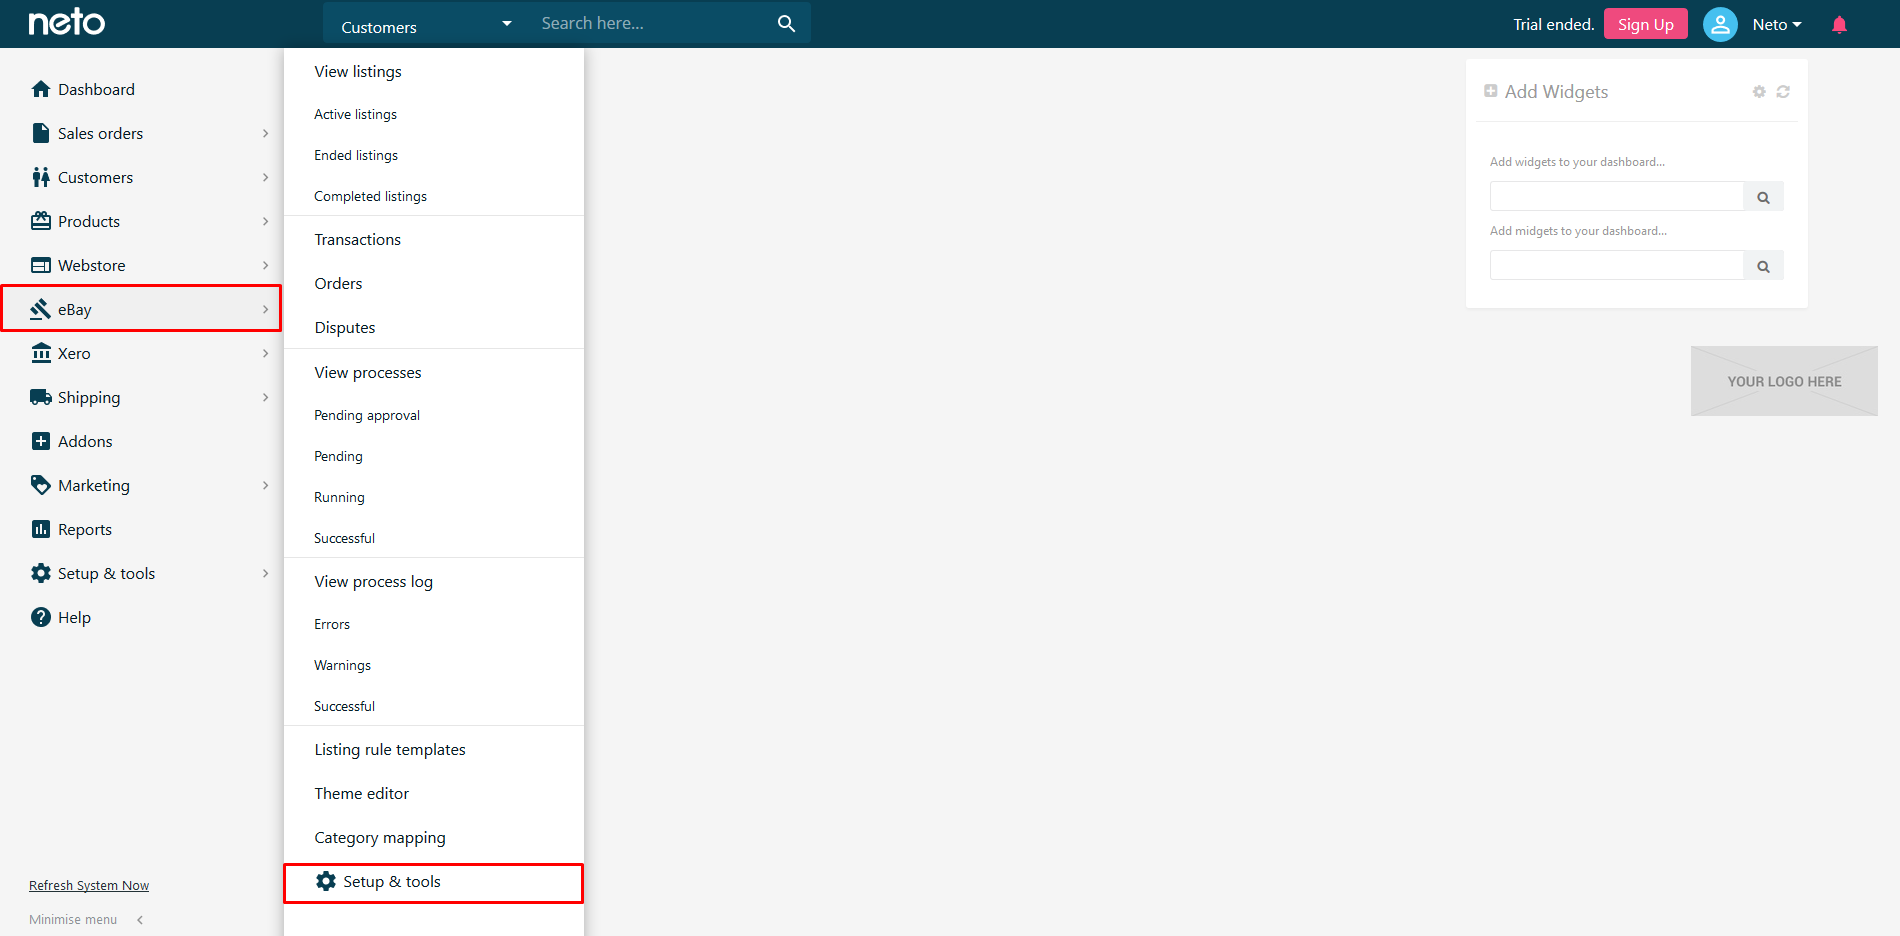Image resolution: width=1900 pixels, height=936 pixels.
Task: Click Refresh System Now link
Action: (89, 886)
